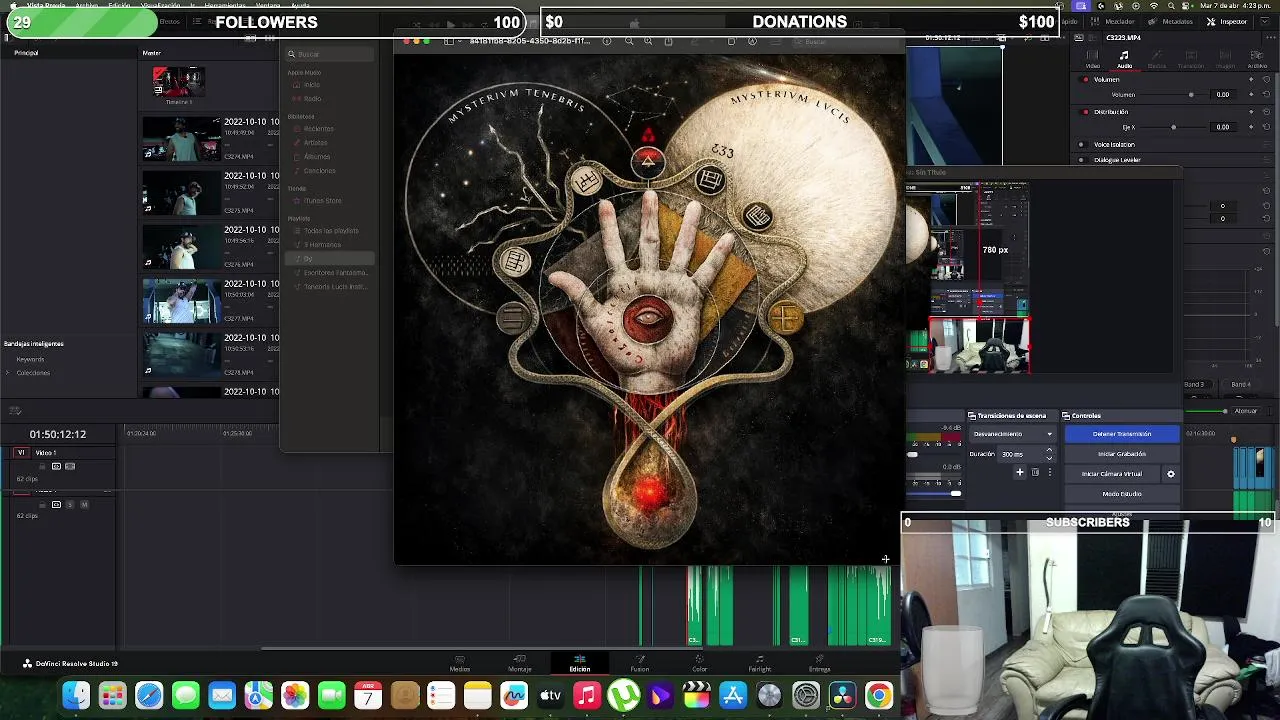Open the Medios page in DaVinci Resolve

[460, 664]
